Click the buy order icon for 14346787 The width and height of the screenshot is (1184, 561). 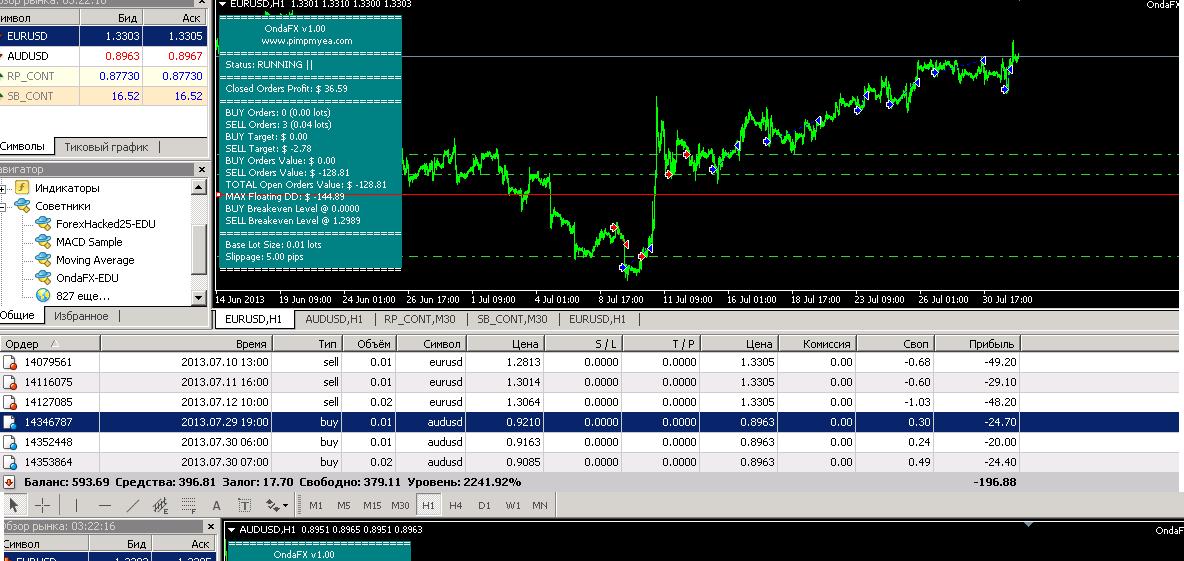[10, 422]
